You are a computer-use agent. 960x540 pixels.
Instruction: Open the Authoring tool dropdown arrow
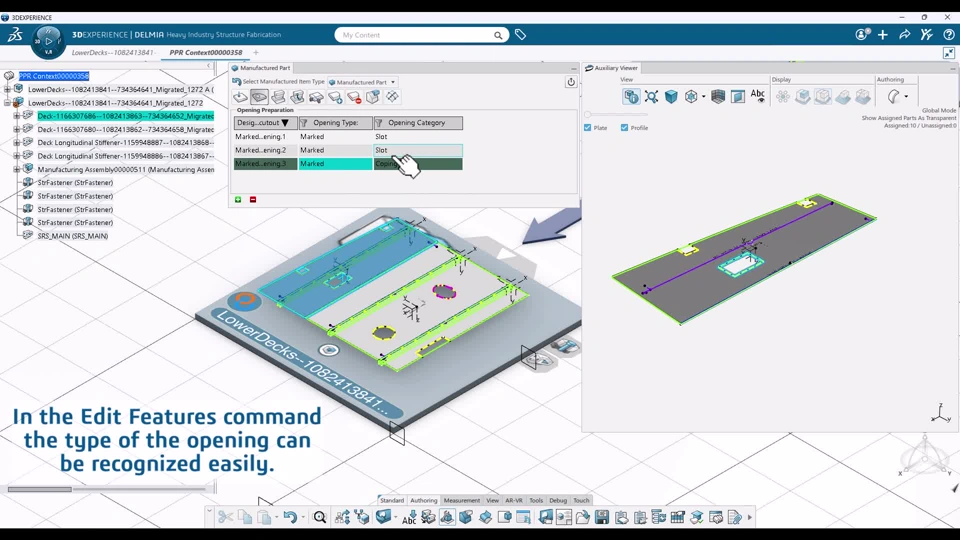tap(906, 97)
